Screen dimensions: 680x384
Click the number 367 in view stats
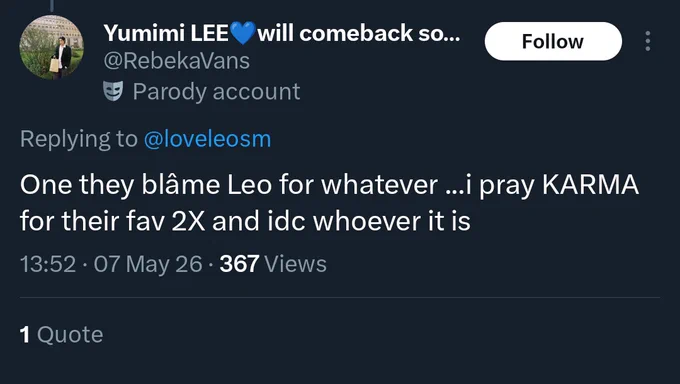[239, 264]
